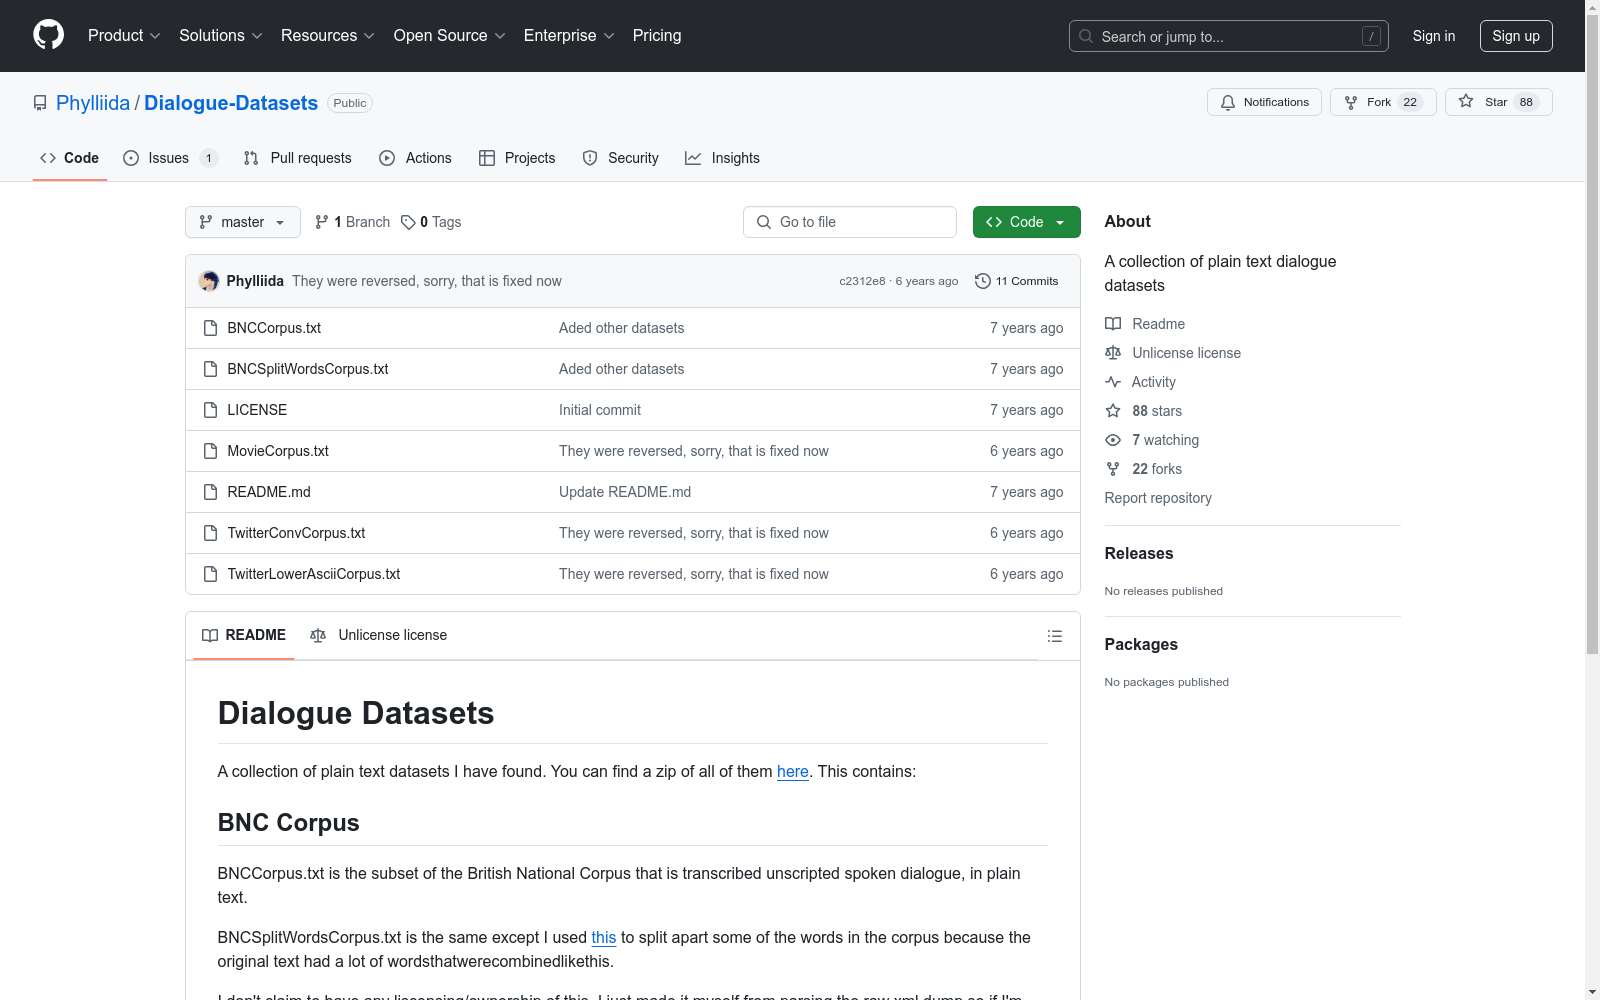Switch to the Projects tab
Screen dimensions: 1600x1000
coord(517,158)
